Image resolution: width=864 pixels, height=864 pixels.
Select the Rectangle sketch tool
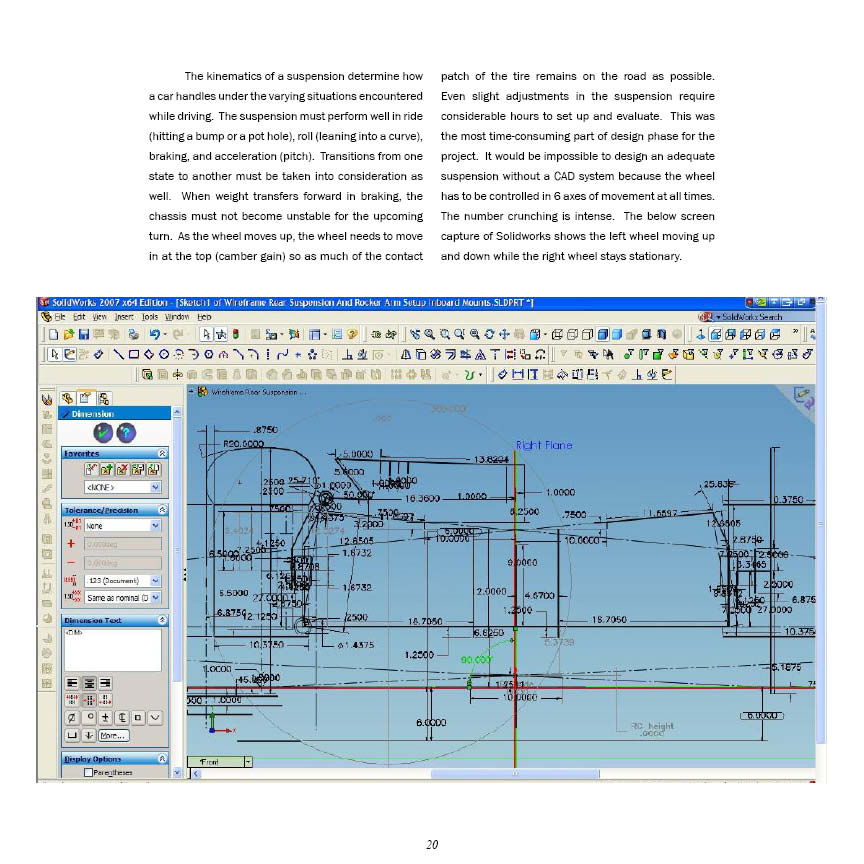(135, 352)
